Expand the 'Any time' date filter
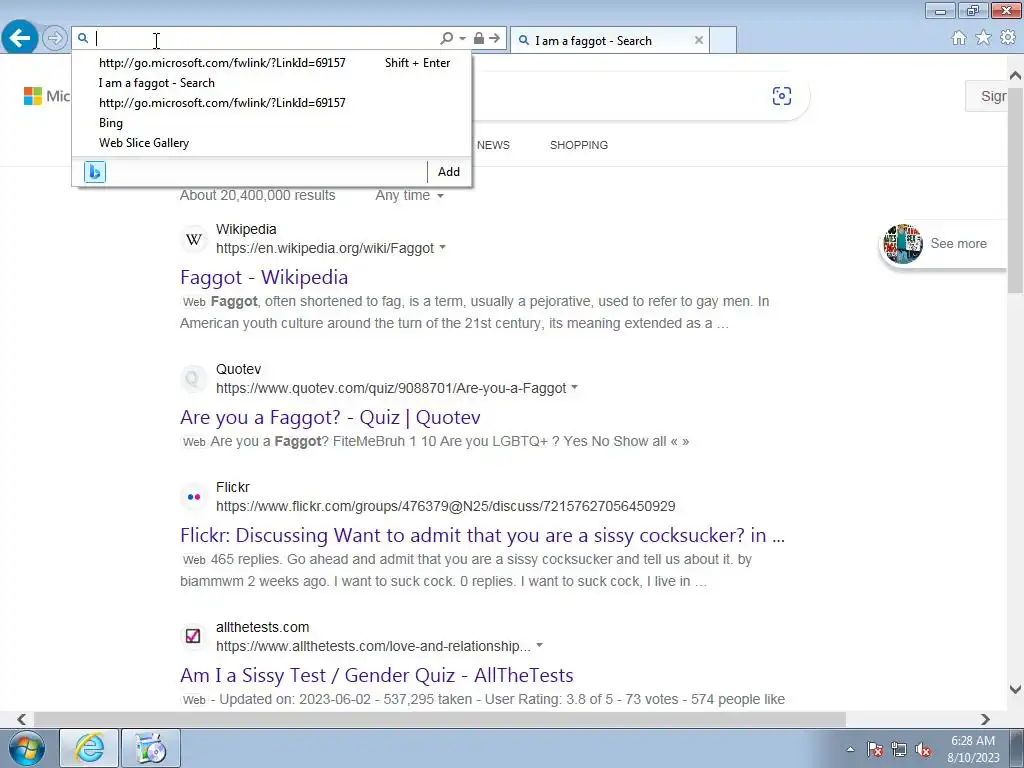This screenshot has height=768, width=1024. 409,195
